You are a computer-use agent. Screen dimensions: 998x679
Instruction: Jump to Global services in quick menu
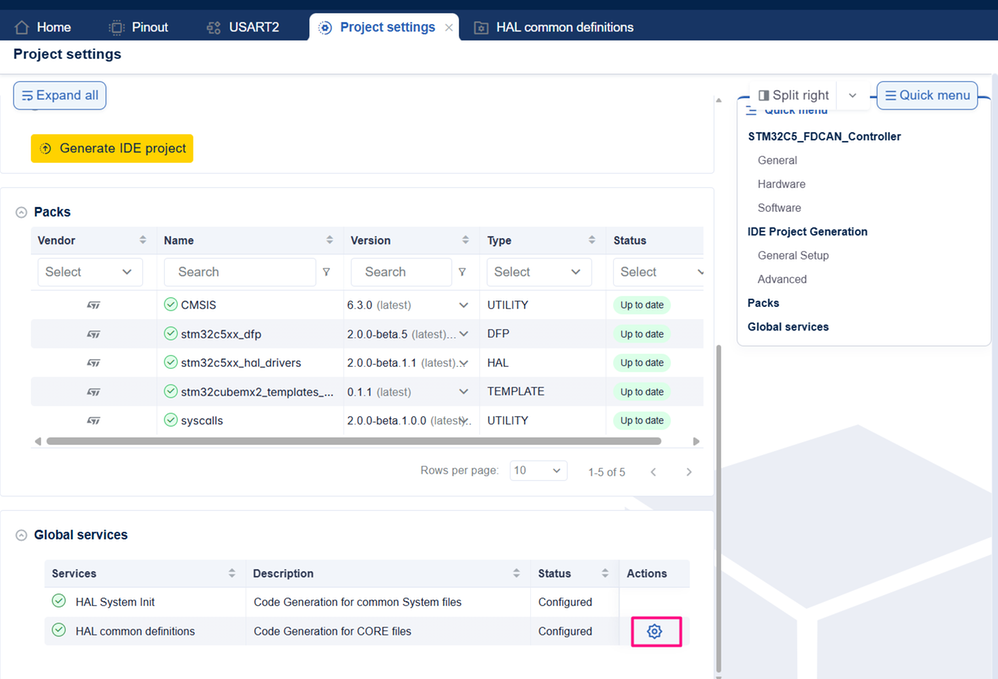pyautogui.click(x=788, y=327)
